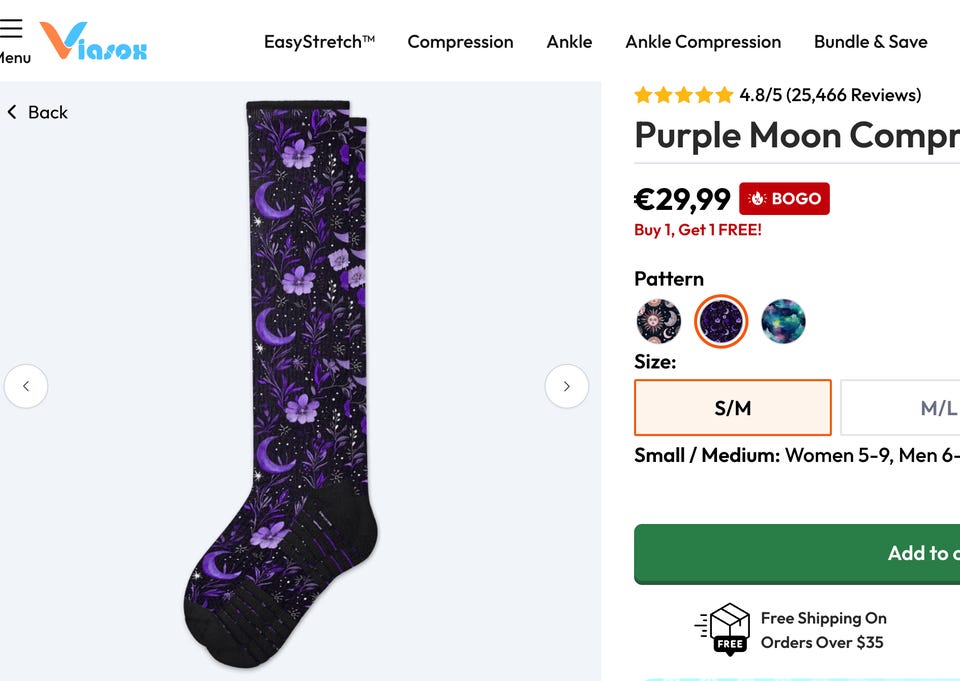Open the Bundle & Save page
This screenshot has height=681, width=960.
pos(870,42)
